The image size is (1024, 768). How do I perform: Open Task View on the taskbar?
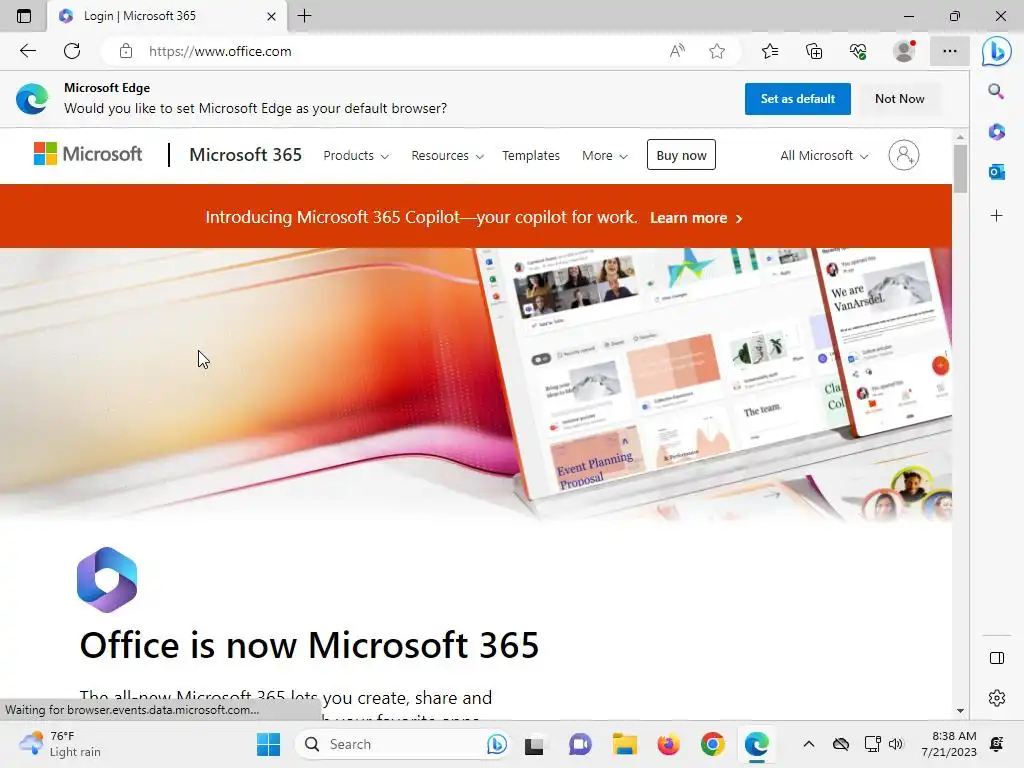(534, 744)
